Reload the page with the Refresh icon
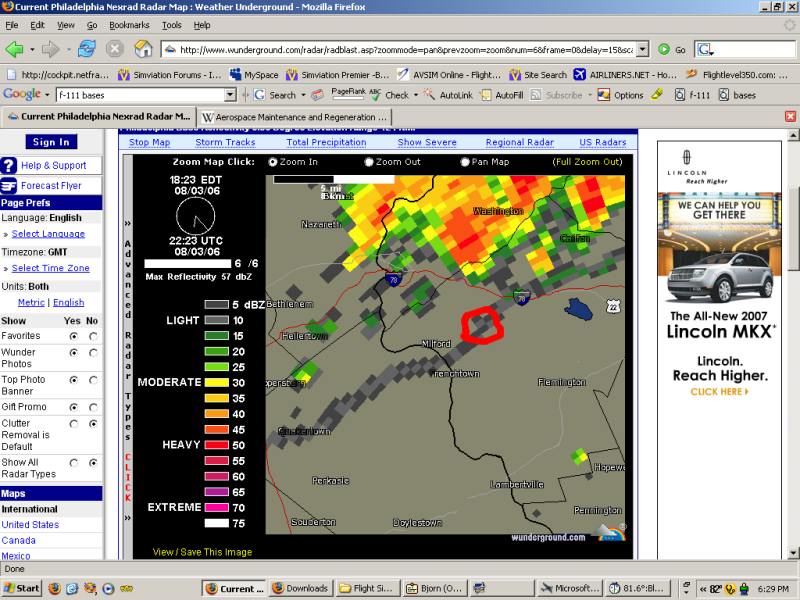Image resolution: width=800 pixels, height=600 pixels. 87,48
